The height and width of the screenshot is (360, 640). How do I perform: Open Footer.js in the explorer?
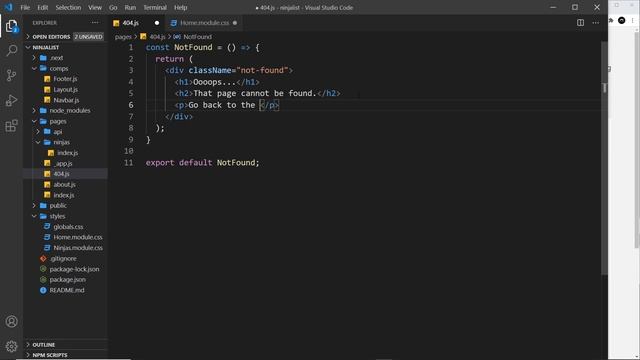click(x=65, y=79)
